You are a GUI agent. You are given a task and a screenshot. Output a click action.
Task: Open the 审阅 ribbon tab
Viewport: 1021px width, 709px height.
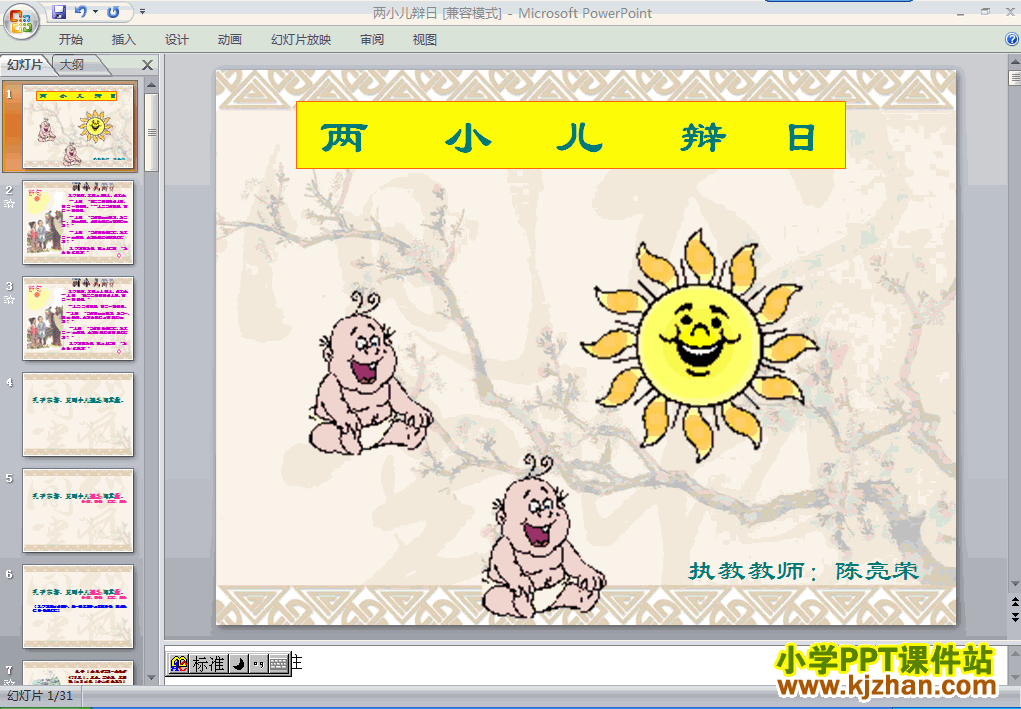point(372,40)
